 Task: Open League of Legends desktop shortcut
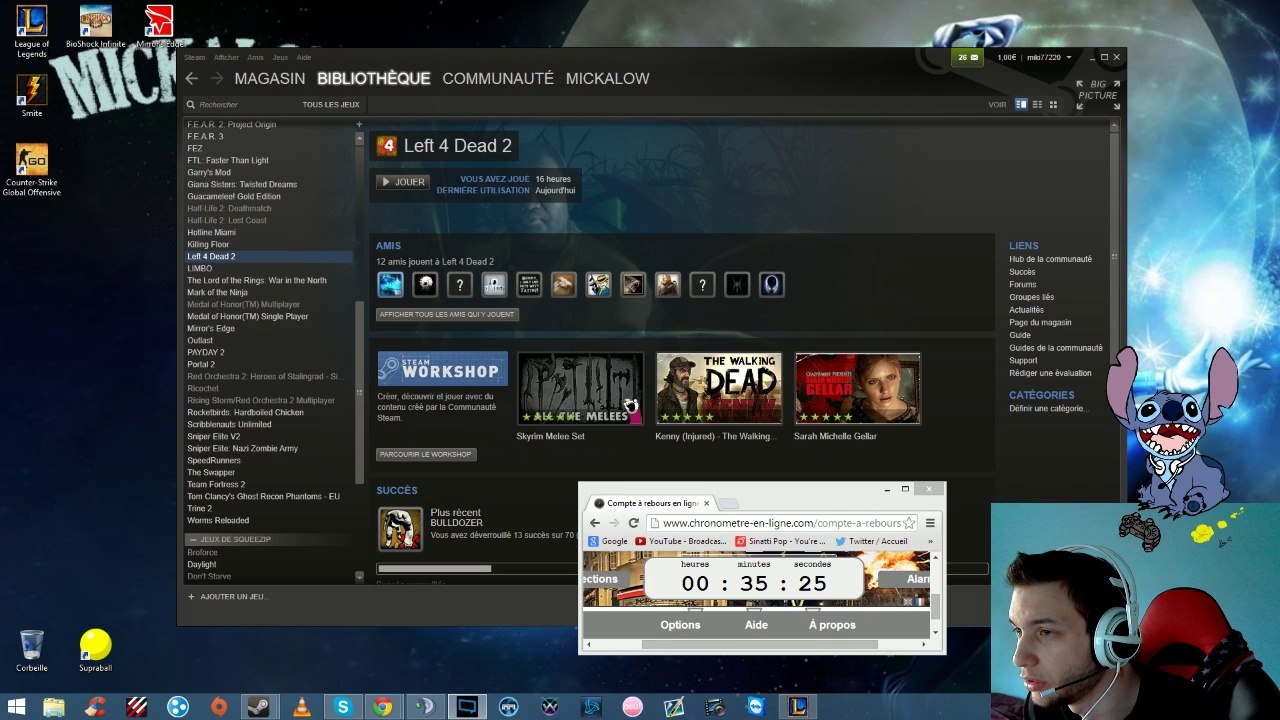point(32,30)
